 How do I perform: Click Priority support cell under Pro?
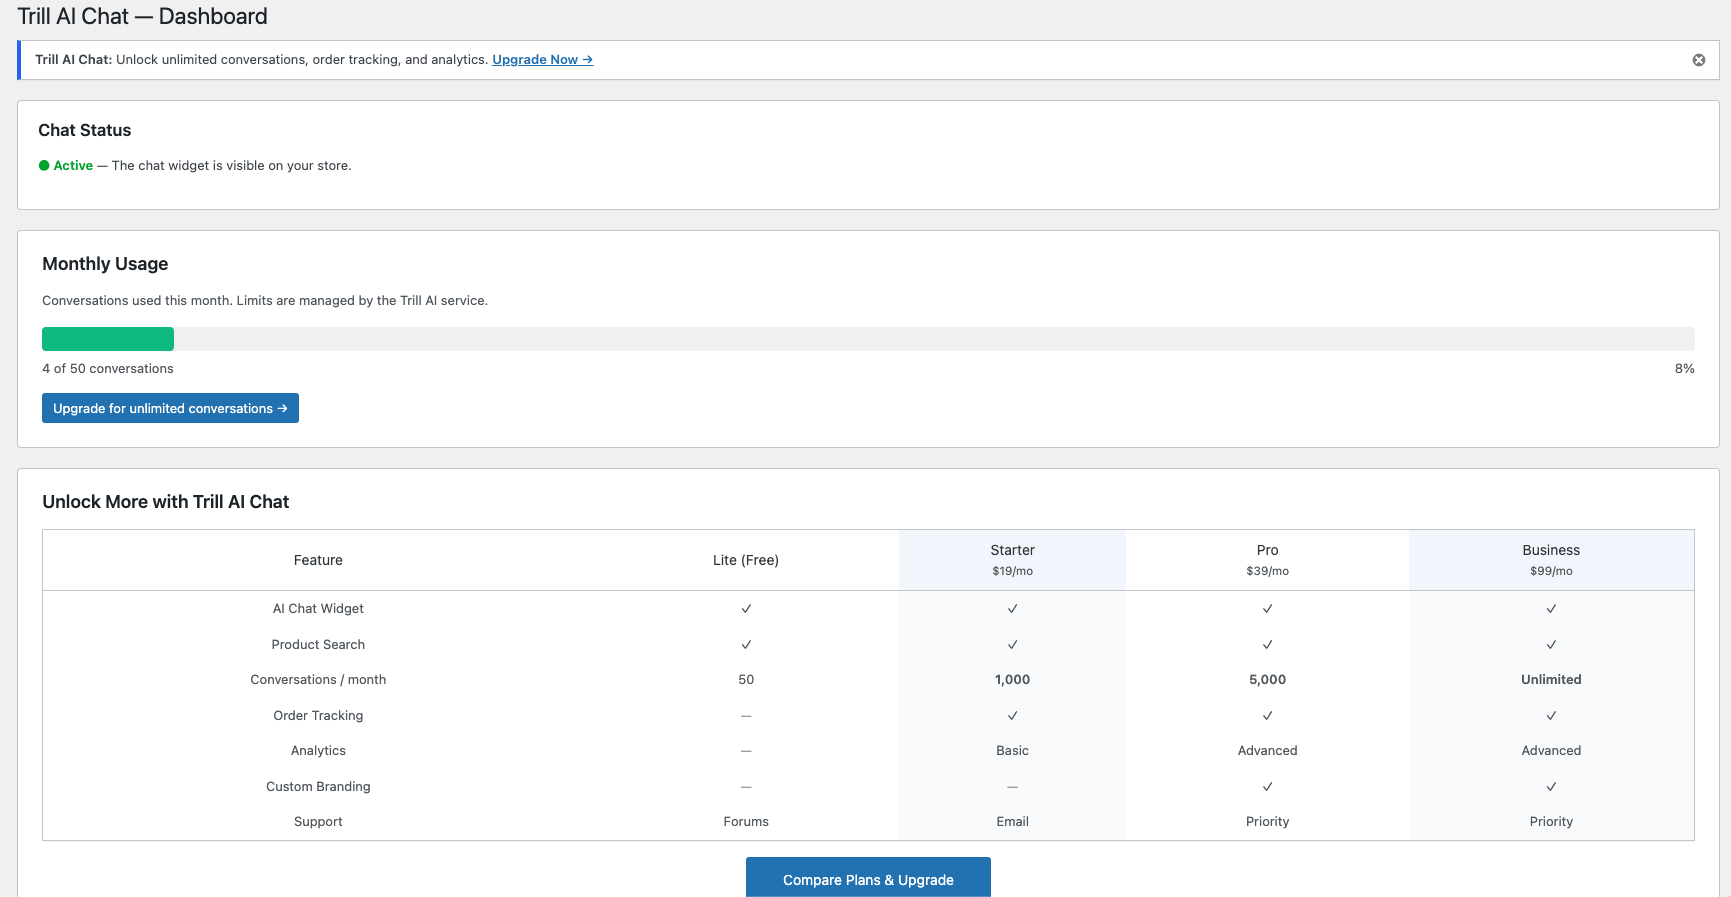pyautogui.click(x=1267, y=822)
